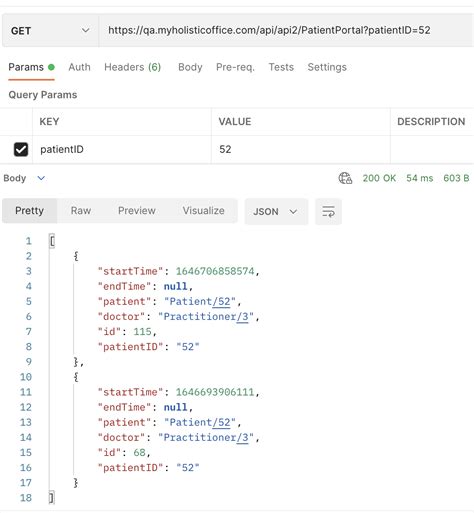Click the request URL field
This screenshot has width=474, height=513.
coord(286,30)
